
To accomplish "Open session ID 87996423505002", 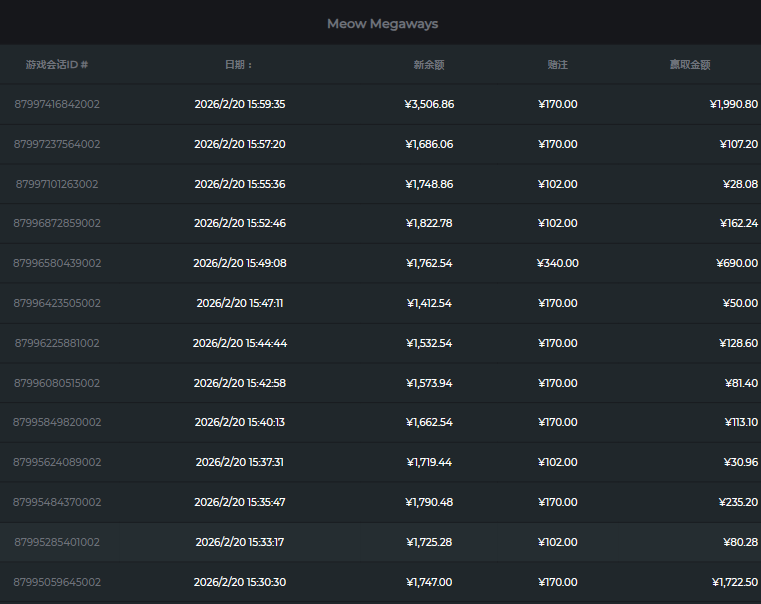I will pyautogui.click(x=57, y=303).
